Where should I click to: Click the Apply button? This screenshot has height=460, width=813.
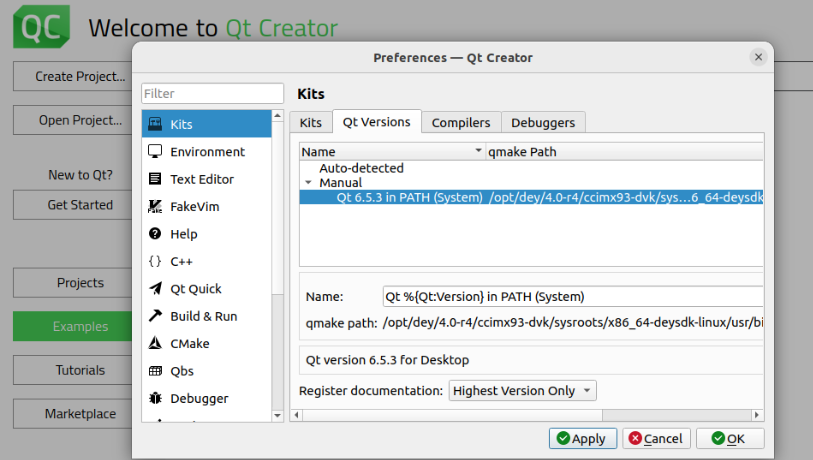583,438
